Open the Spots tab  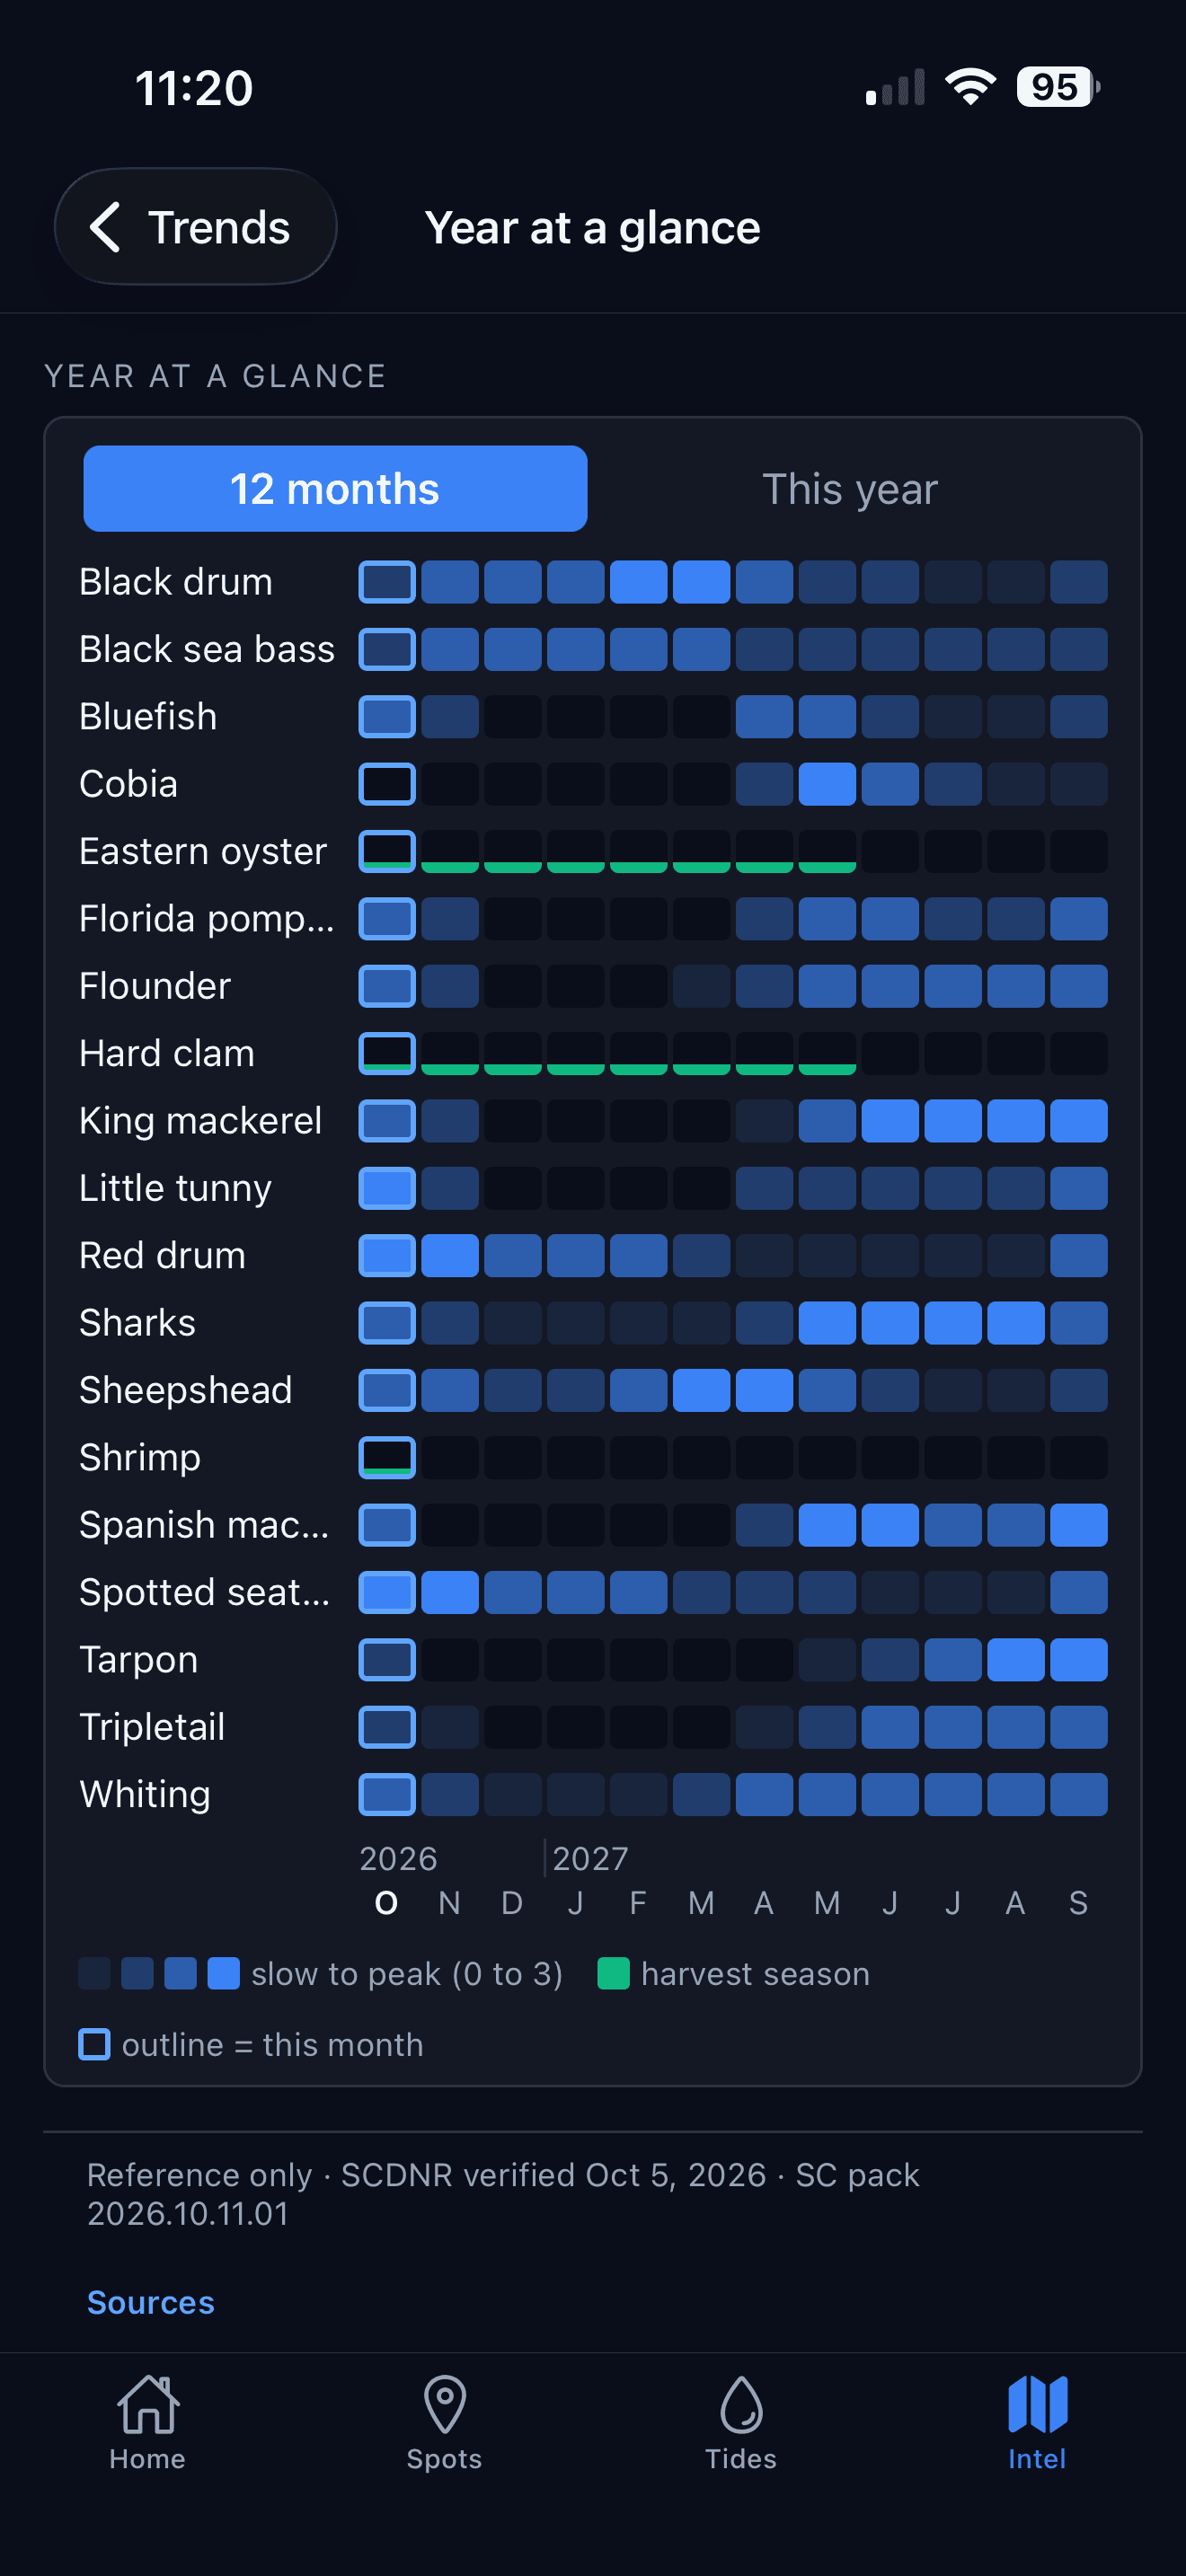click(445, 2422)
